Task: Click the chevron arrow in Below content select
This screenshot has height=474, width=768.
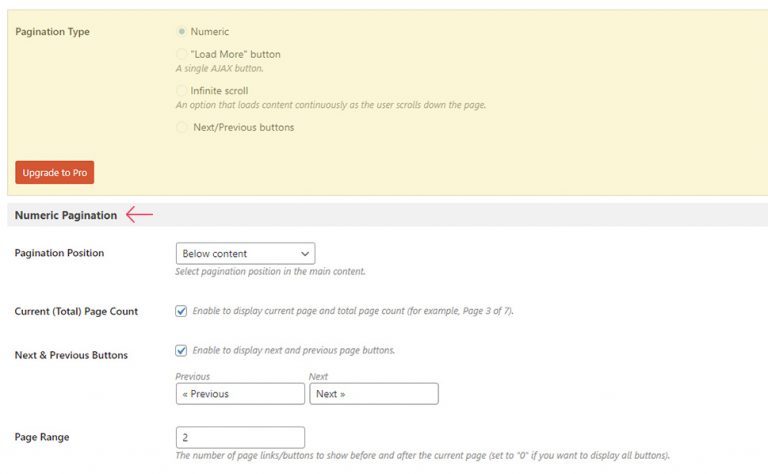Action: tap(305, 254)
